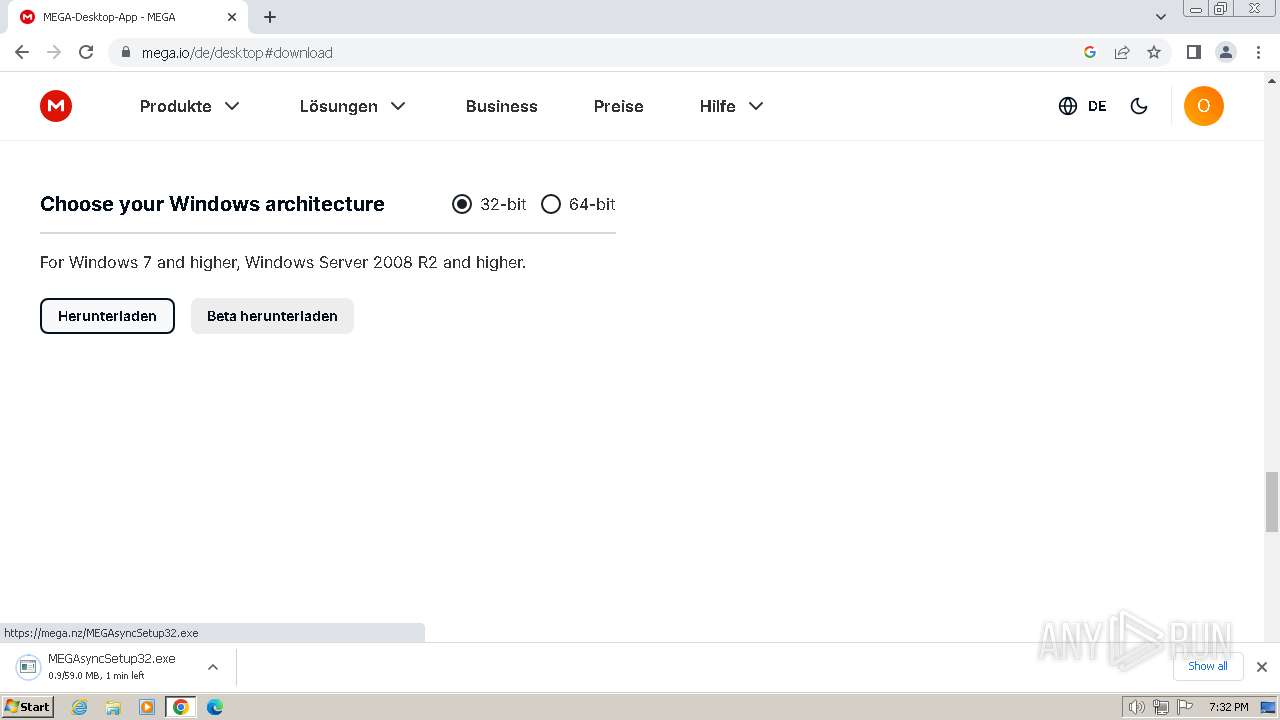Open the tab search dropdown arrow
Image resolution: width=1280 pixels, height=720 pixels.
1161,17
